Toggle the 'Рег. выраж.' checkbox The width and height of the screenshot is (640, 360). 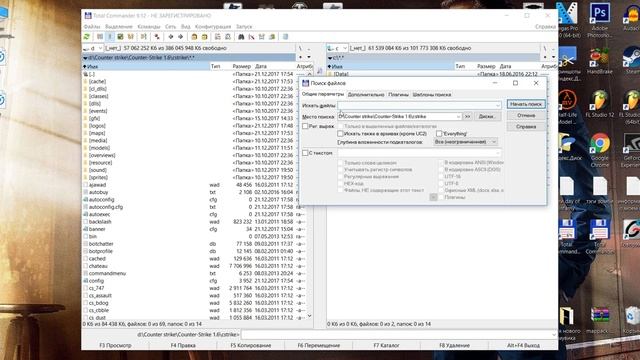[x=305, y=126]
